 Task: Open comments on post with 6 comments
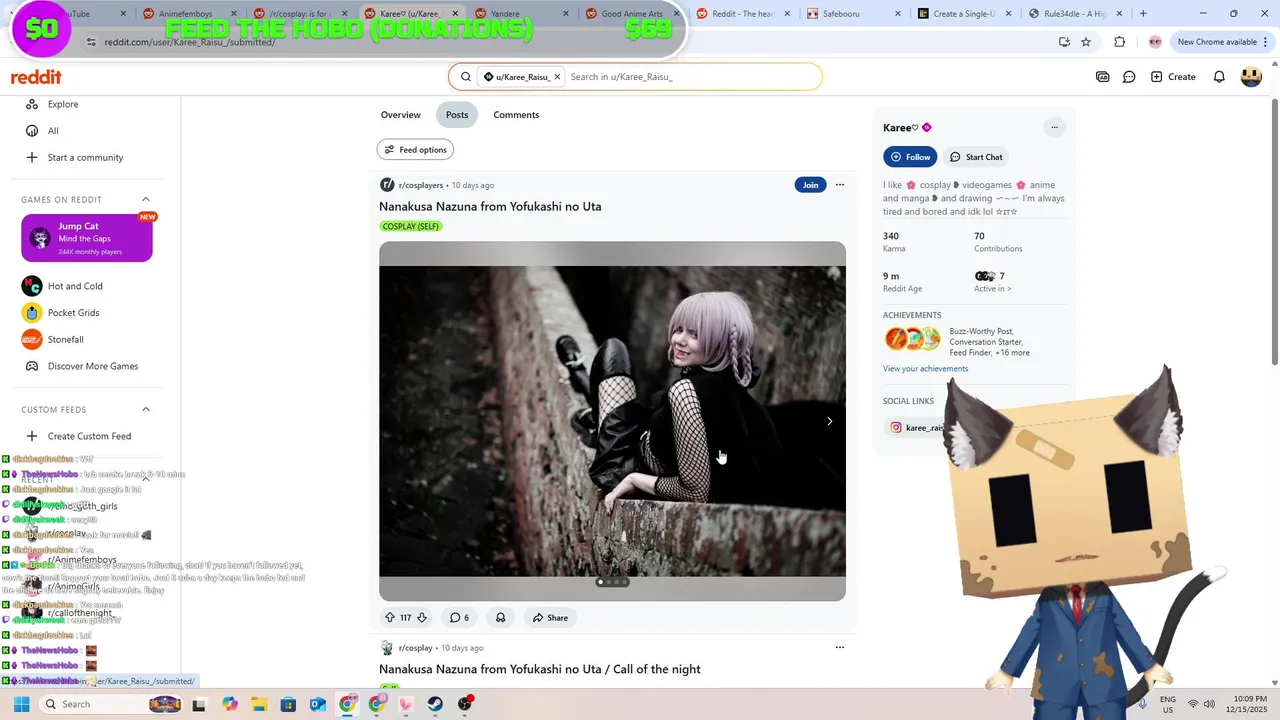tap(459, 618)
